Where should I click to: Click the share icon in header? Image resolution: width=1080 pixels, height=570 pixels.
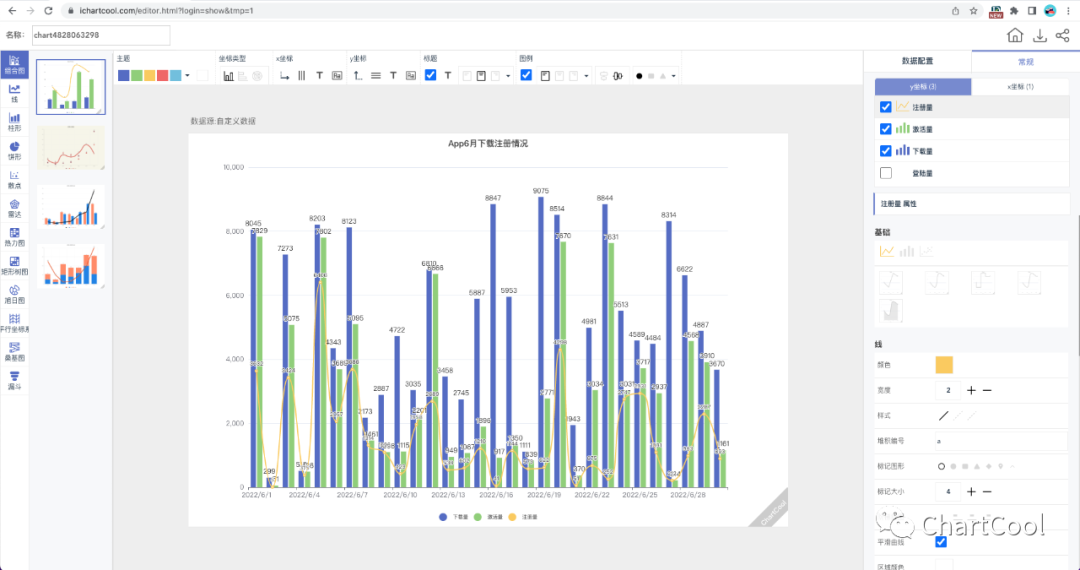1062,36
